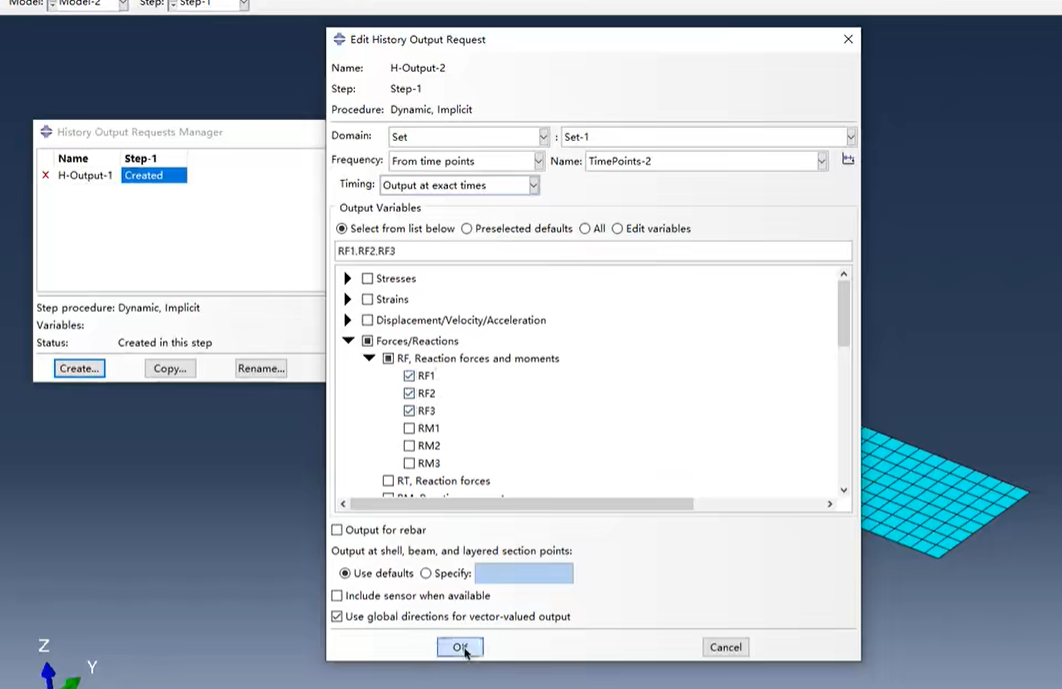This screenshot has height=689, width=1062.
Task: Click OK to confirm output request
Action: point(460,647)
